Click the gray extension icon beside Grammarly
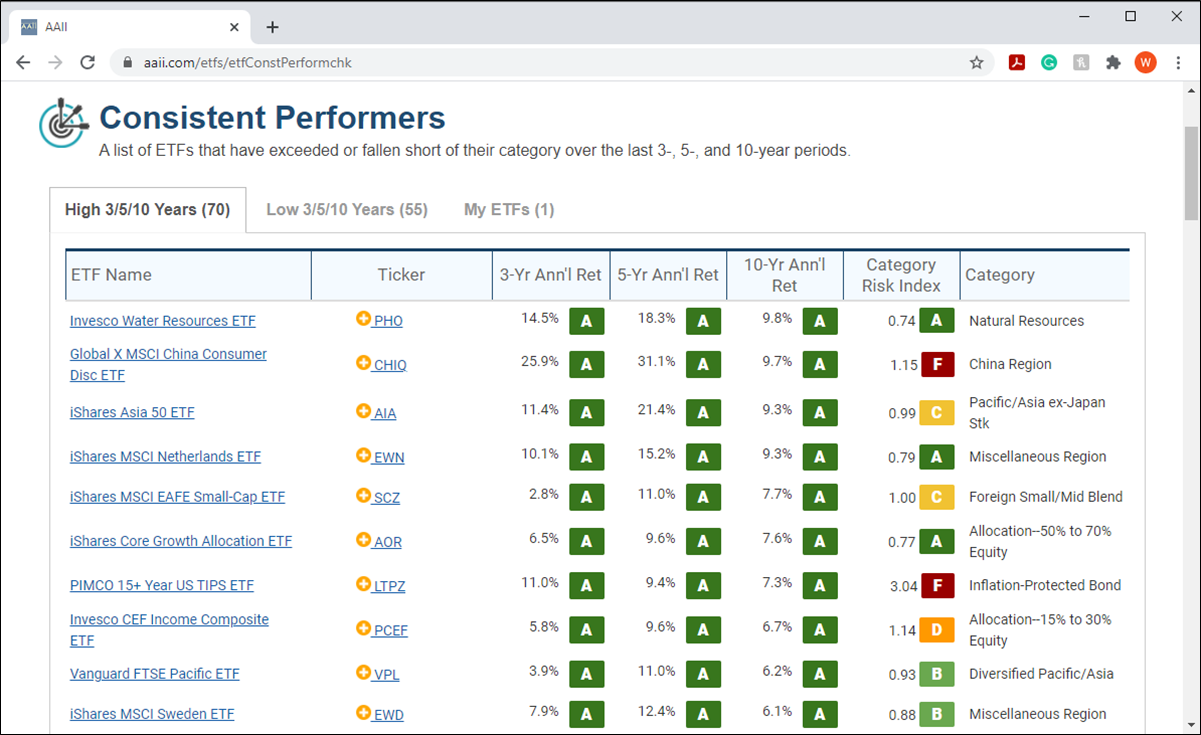1201x735 pixels. pyautogui.click(x=1081, y=62)
